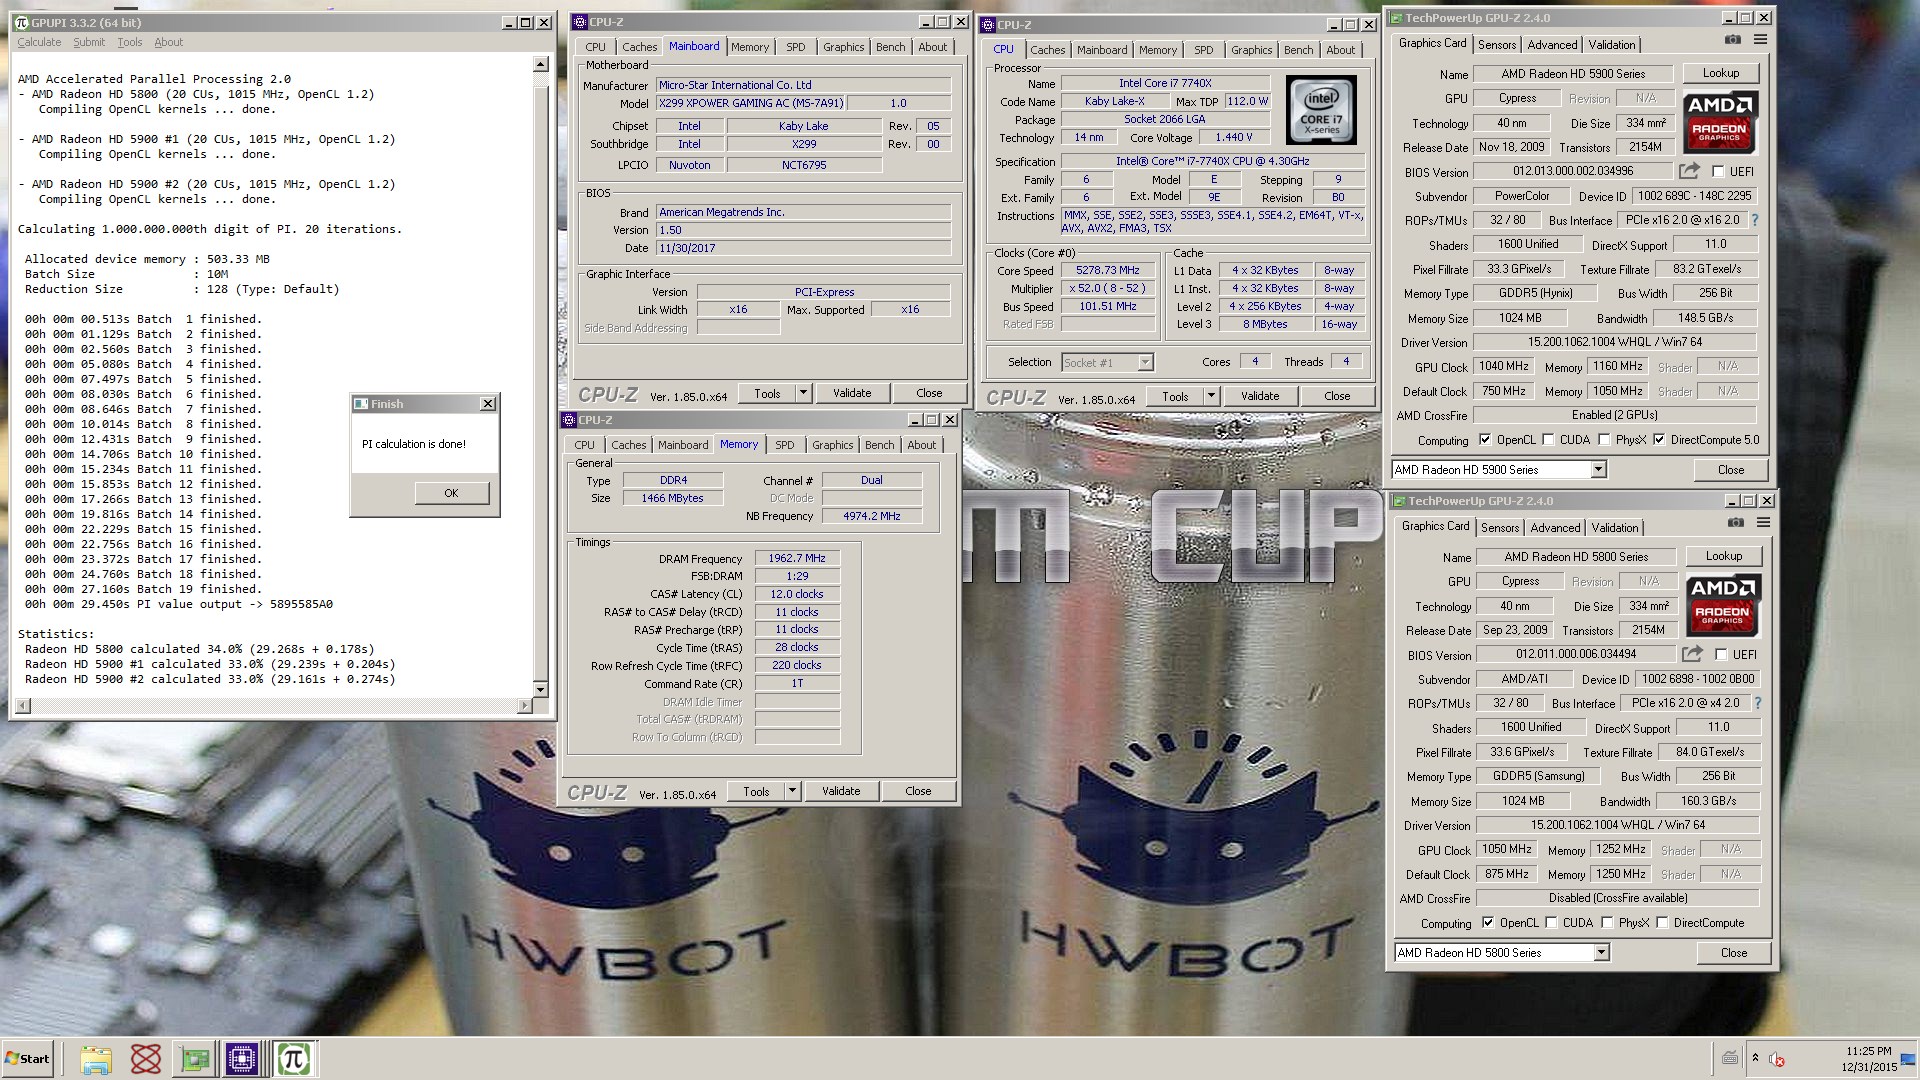This screenshot has height=1080, width=1920.
Task: Close the Finish dialog with X
Action: click(487, 404)
